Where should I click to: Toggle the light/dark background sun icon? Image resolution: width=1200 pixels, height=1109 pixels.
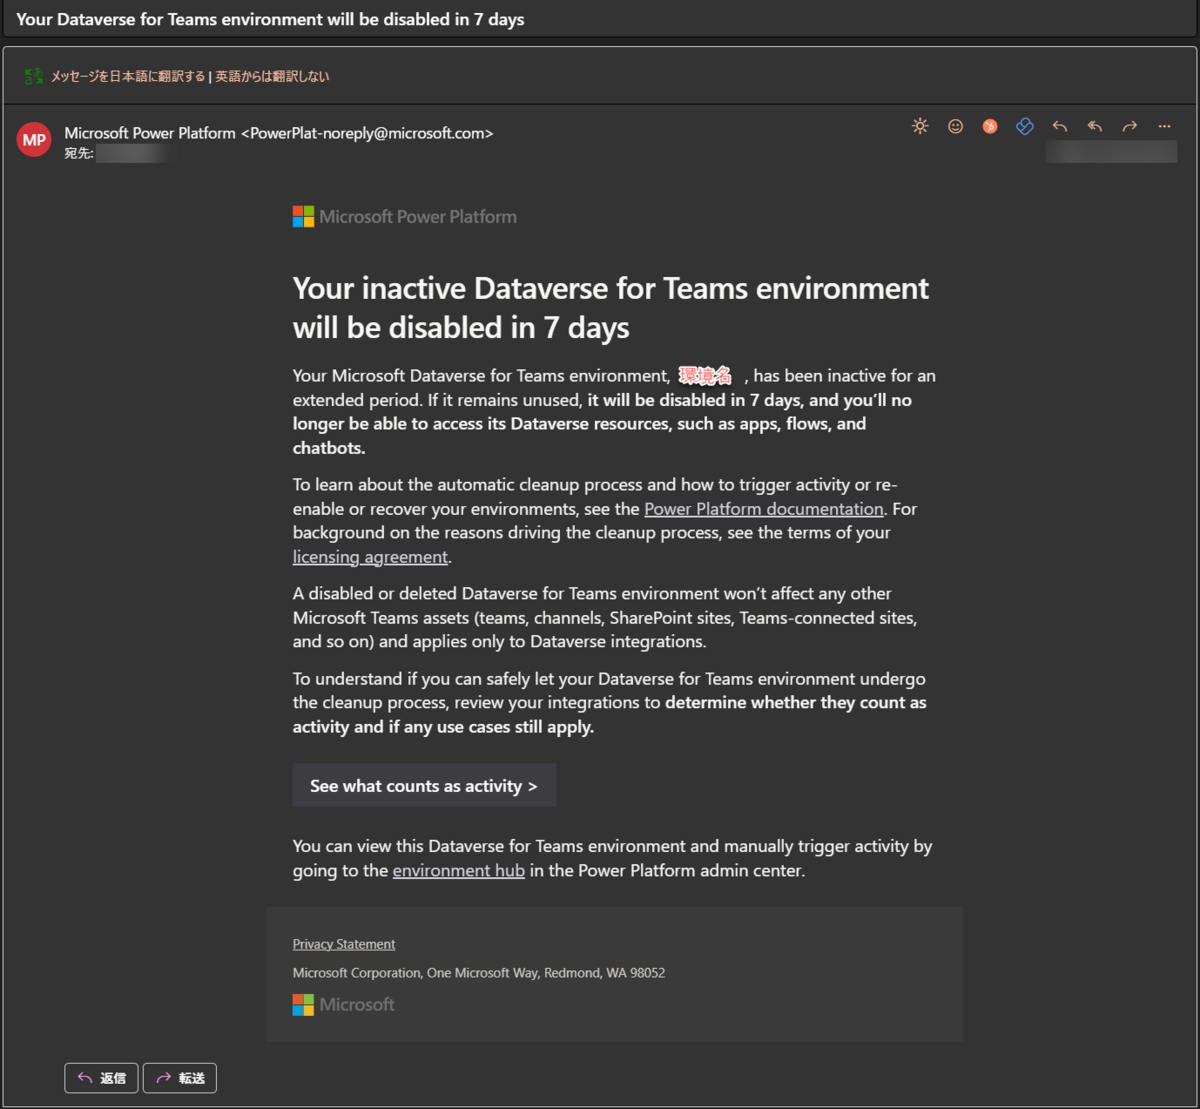pos(920,126)
